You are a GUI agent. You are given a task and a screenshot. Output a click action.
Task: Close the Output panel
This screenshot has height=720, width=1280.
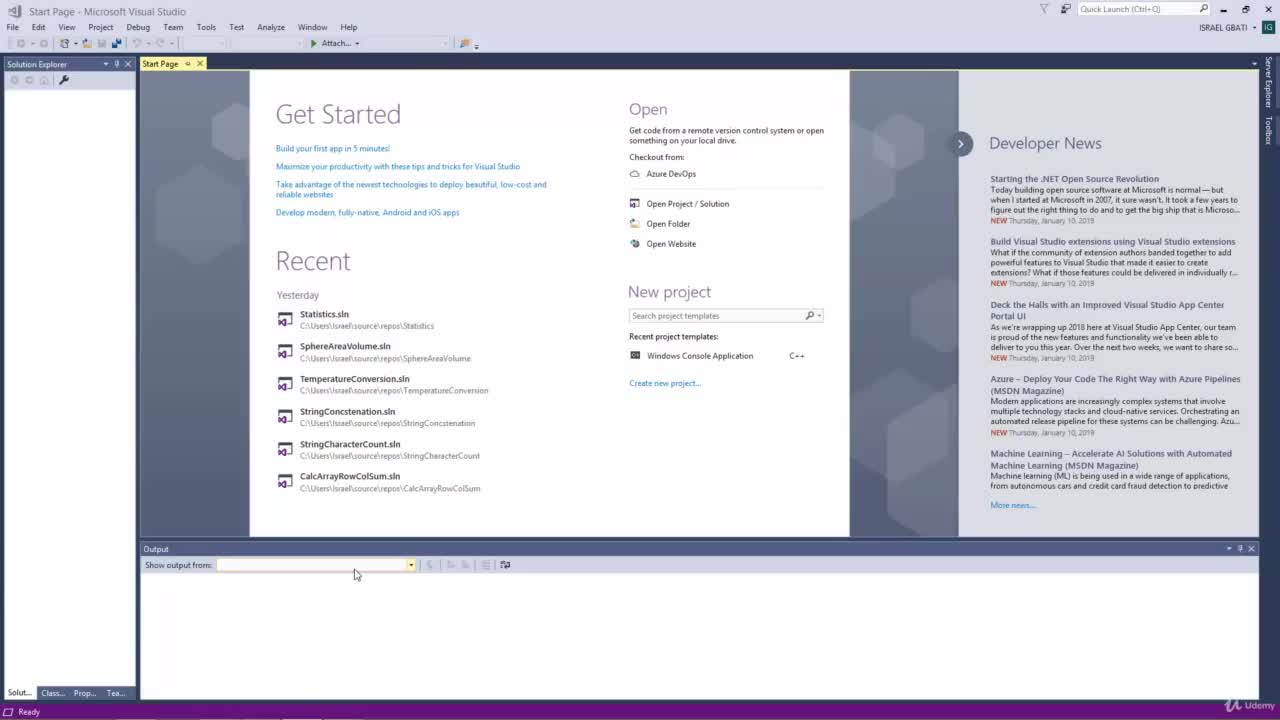[x=1251, y=549]
